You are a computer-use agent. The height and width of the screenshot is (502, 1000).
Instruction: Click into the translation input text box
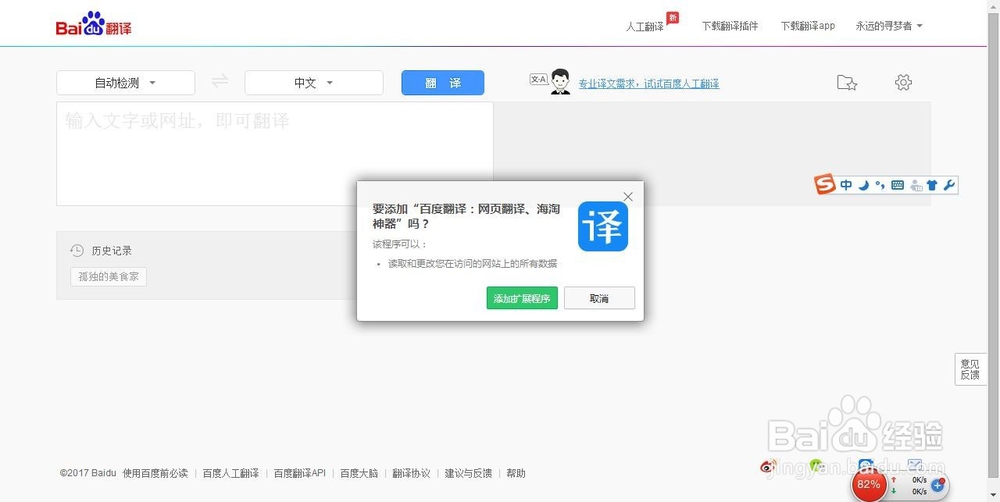coord(274,154)
